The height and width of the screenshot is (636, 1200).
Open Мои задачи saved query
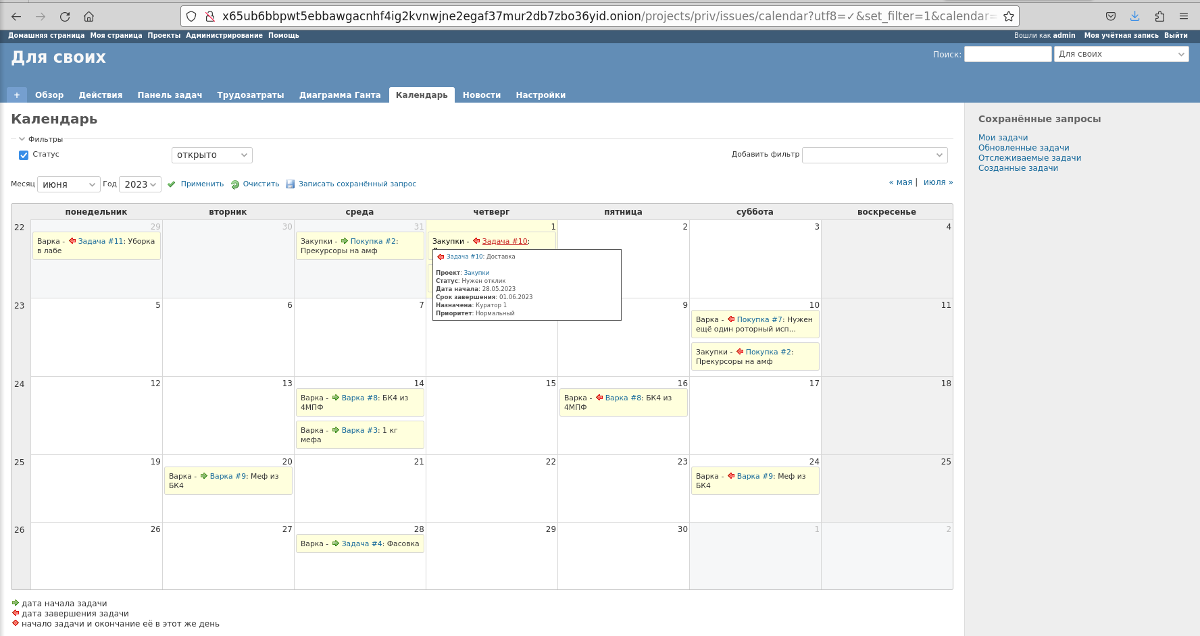1002,138
